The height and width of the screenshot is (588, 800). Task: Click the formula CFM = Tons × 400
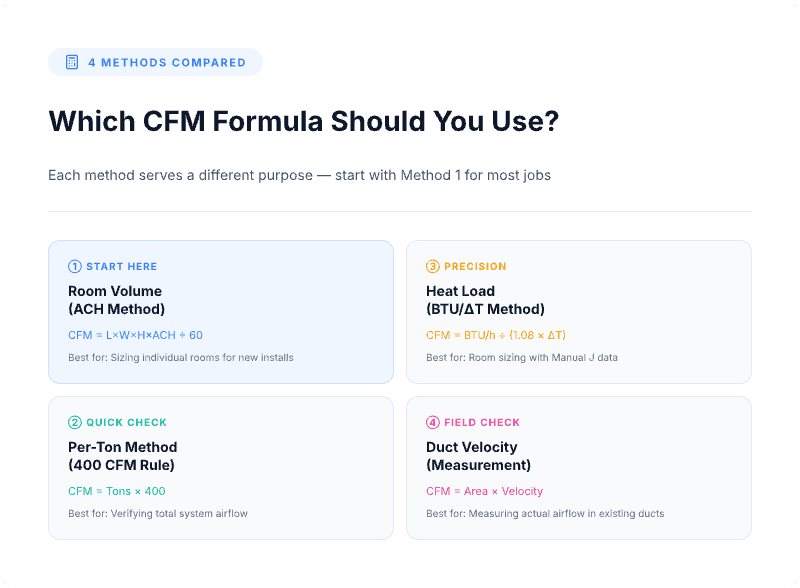[117, 491]
